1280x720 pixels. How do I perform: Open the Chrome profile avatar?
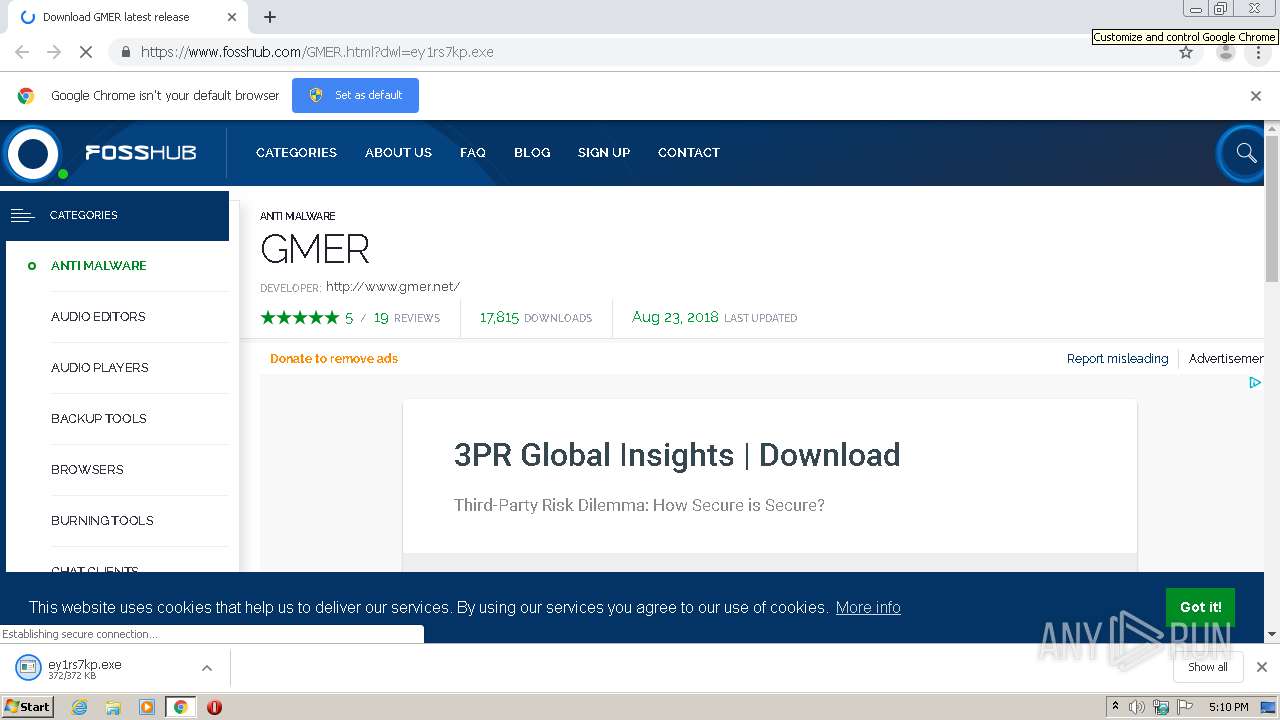[1226, 52]
